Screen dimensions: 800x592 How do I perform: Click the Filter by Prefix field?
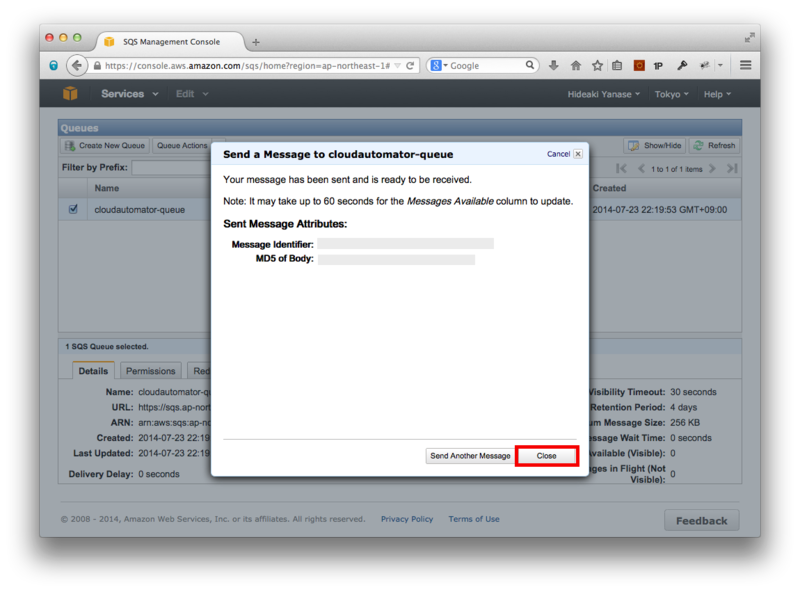click(171, 167)
